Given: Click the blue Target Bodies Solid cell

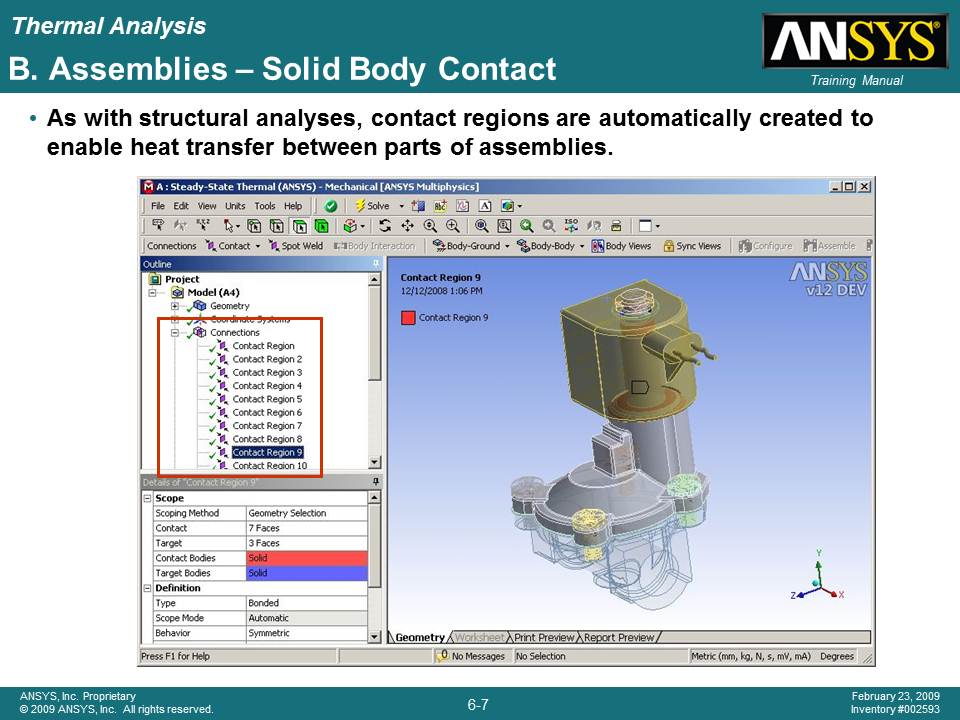Looking at the screenshot, I should [x=307, y=573].
